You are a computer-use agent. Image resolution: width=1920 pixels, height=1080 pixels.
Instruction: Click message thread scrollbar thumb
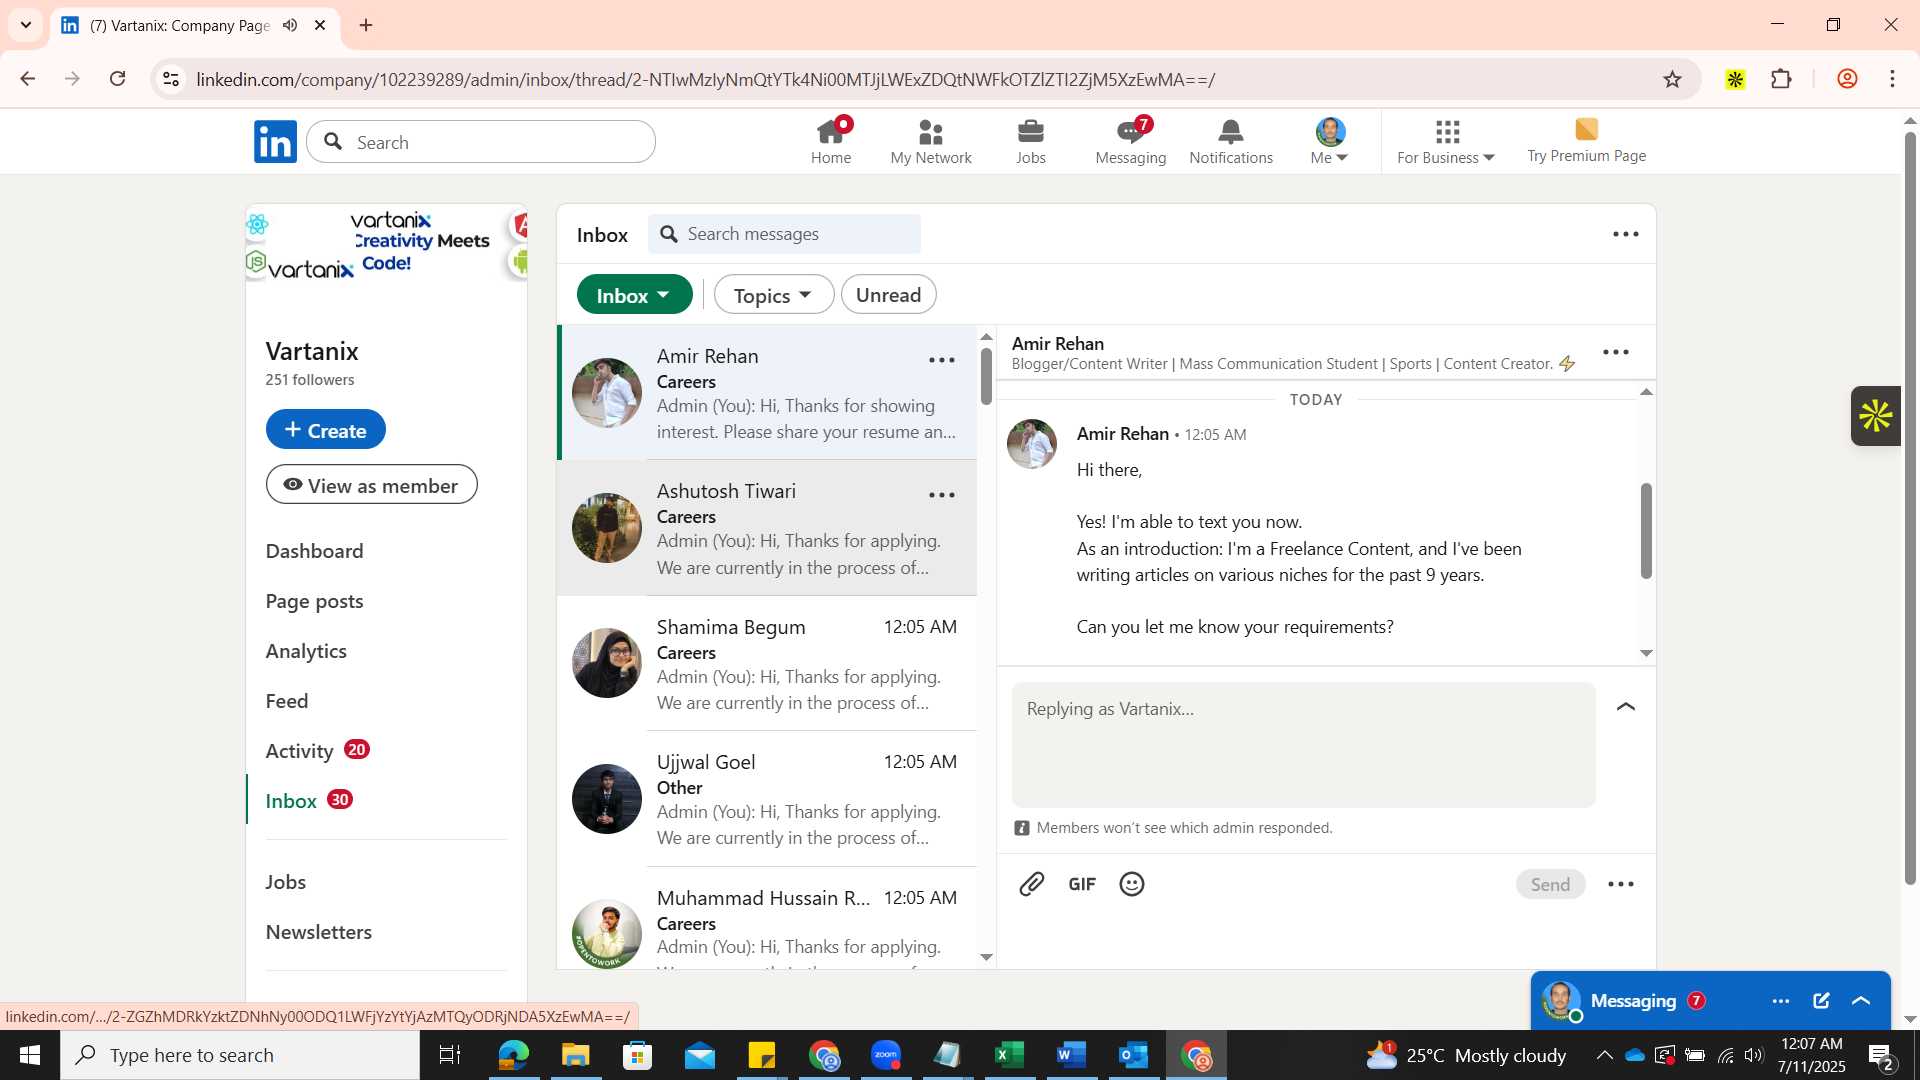point(1646,530)
